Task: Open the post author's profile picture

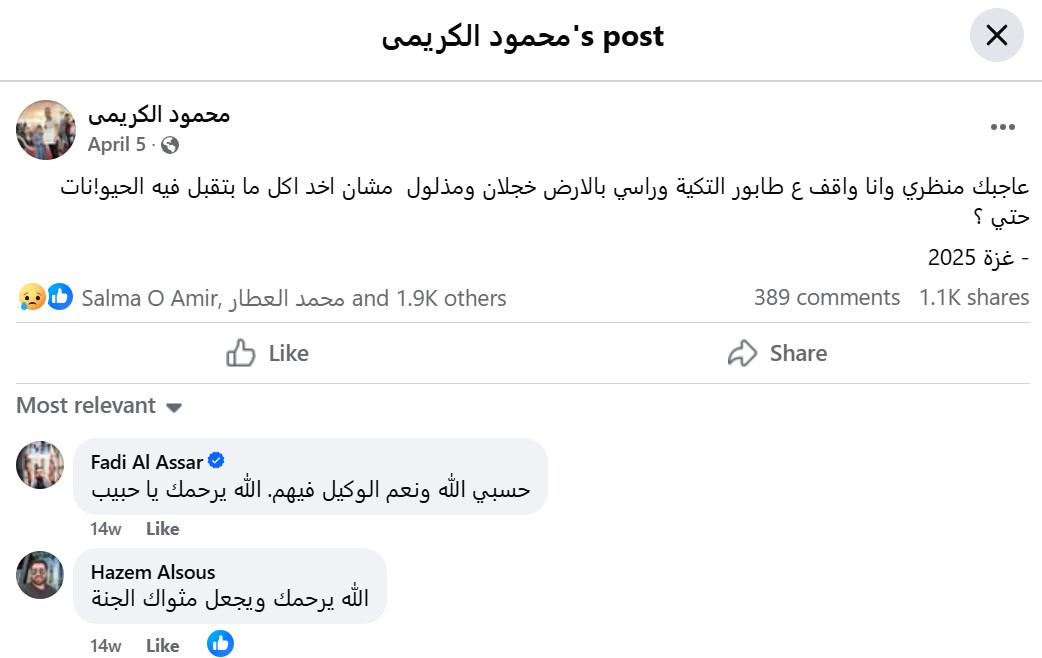Action: tap(46, 130)
